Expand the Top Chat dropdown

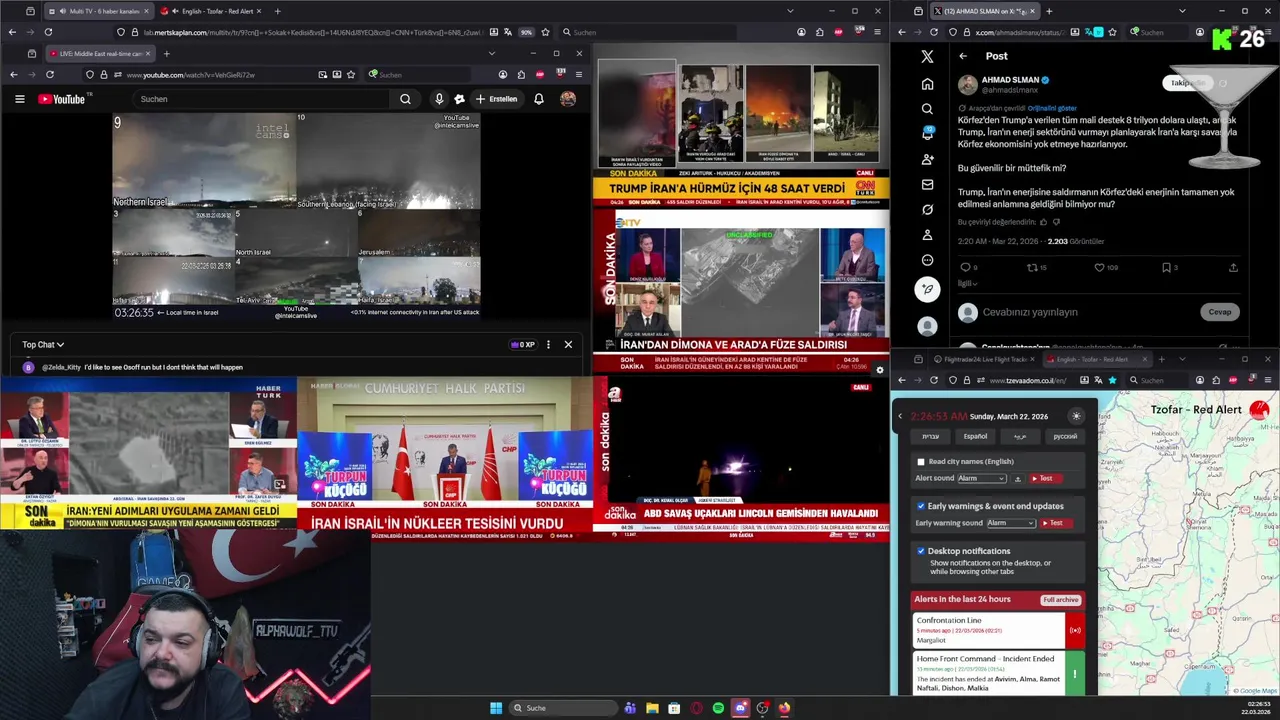[43, 345]
